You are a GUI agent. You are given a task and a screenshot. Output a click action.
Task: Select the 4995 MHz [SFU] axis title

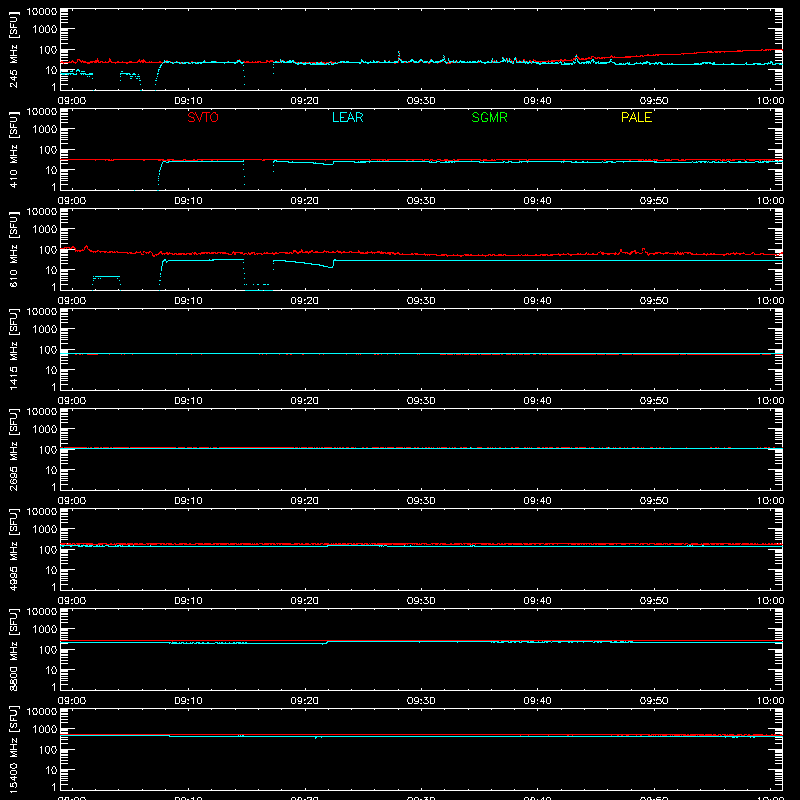point(13,549)
